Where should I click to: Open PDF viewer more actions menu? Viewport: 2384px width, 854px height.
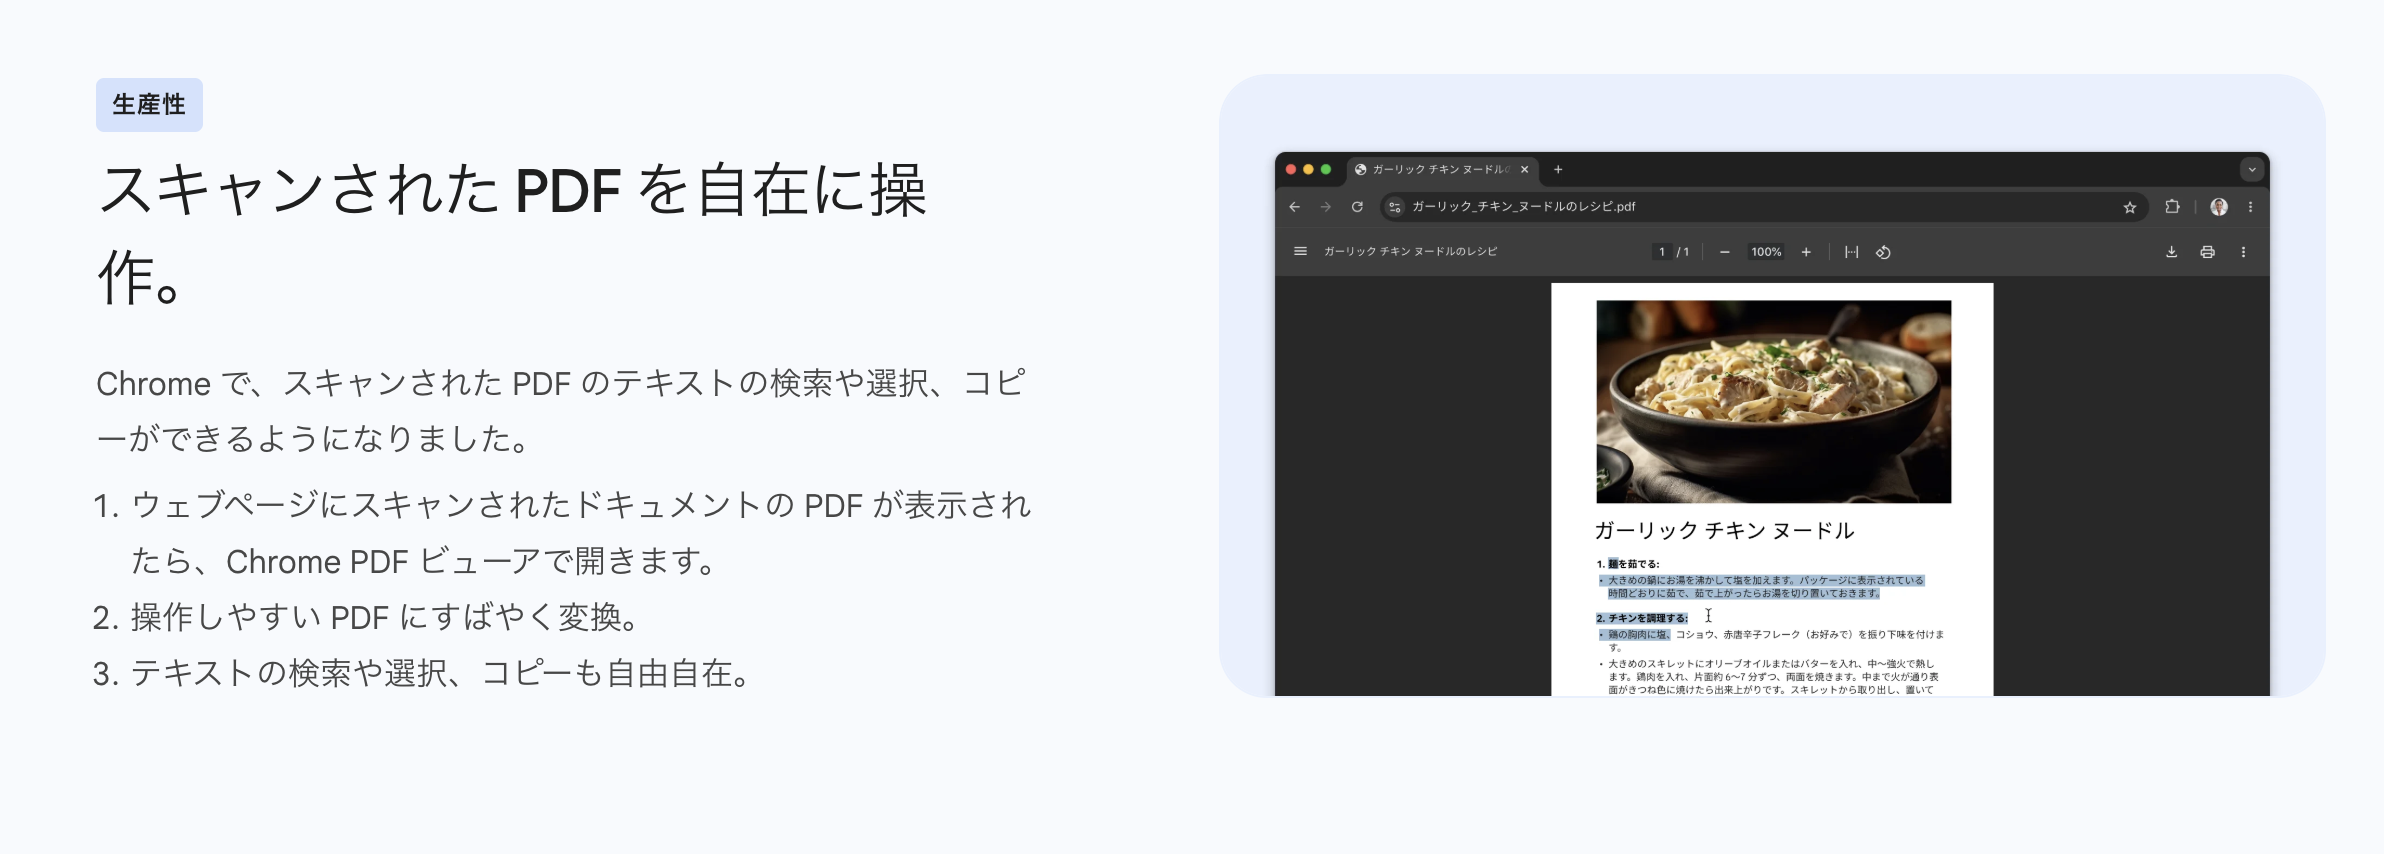click(x=2243, y=252)
